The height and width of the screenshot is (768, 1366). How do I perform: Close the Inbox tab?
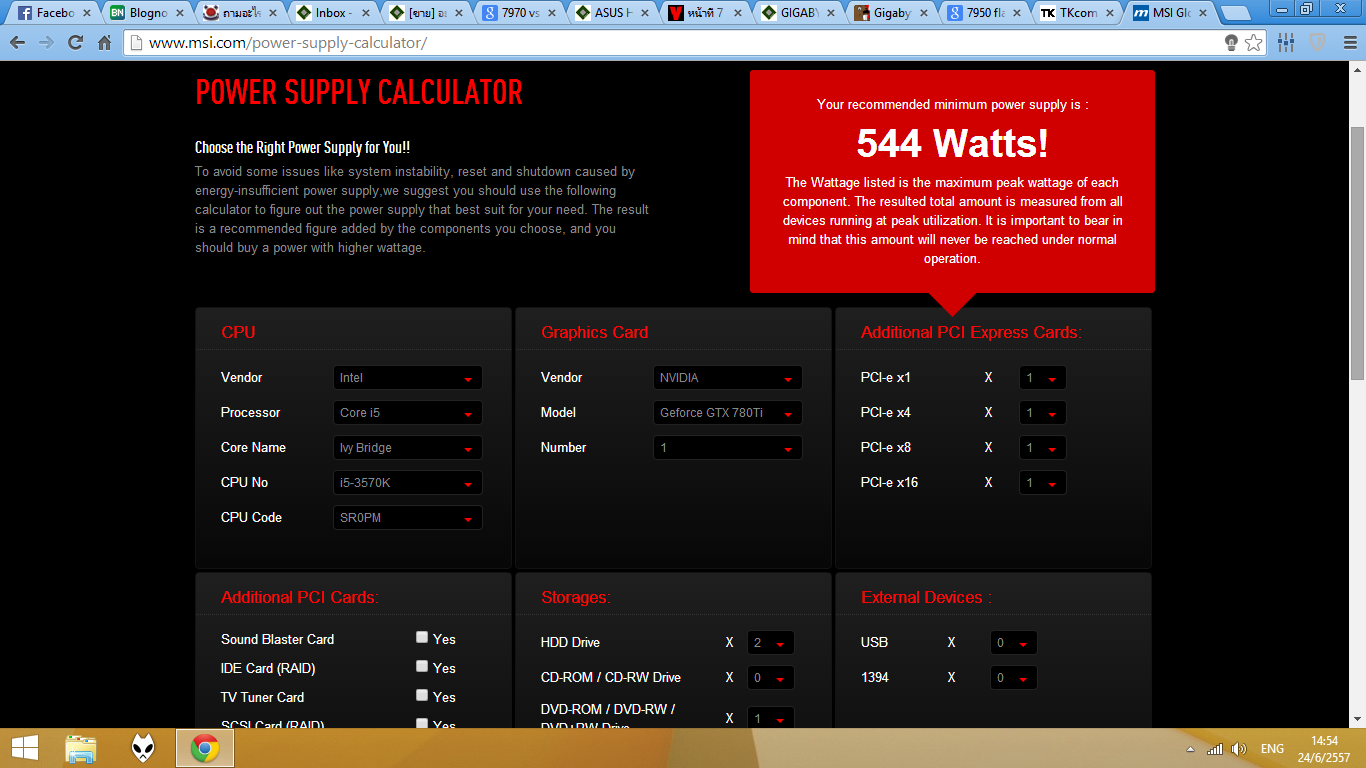point(366,13)
